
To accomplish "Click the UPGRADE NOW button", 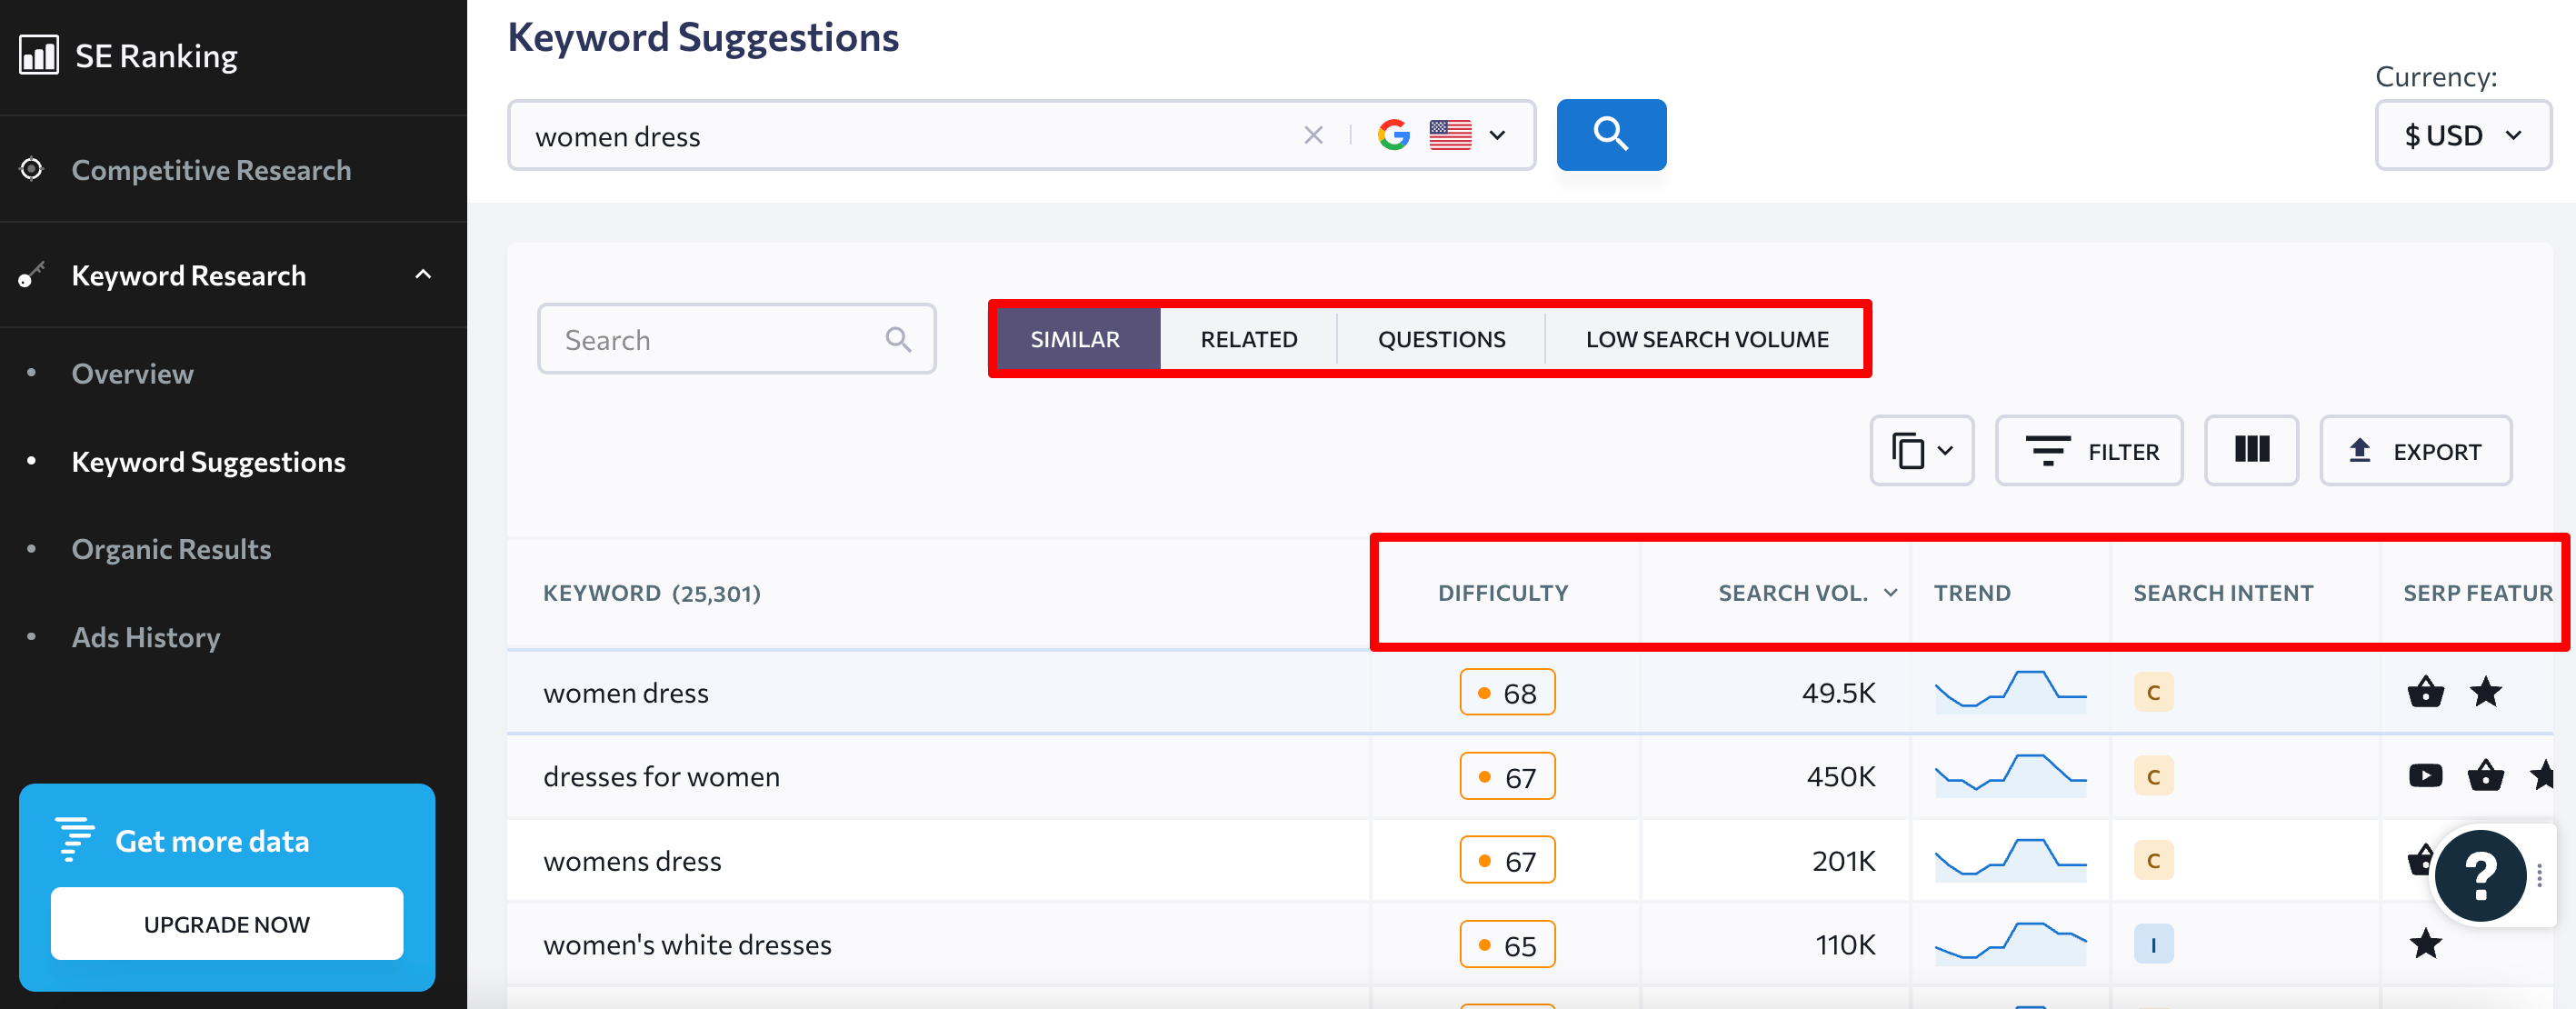I will point(227,923).
